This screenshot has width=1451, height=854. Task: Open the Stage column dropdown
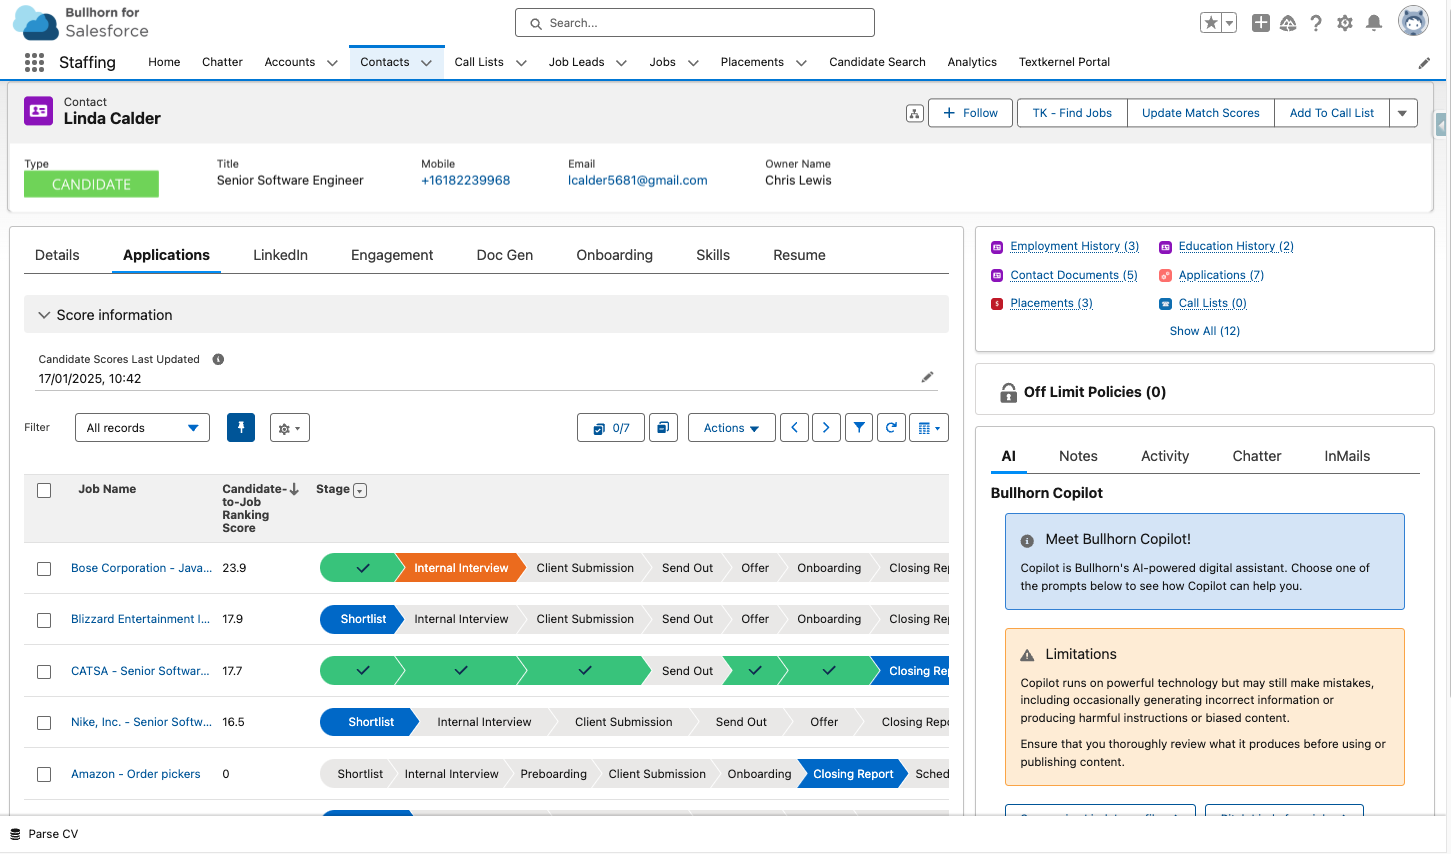click(360, 490)
